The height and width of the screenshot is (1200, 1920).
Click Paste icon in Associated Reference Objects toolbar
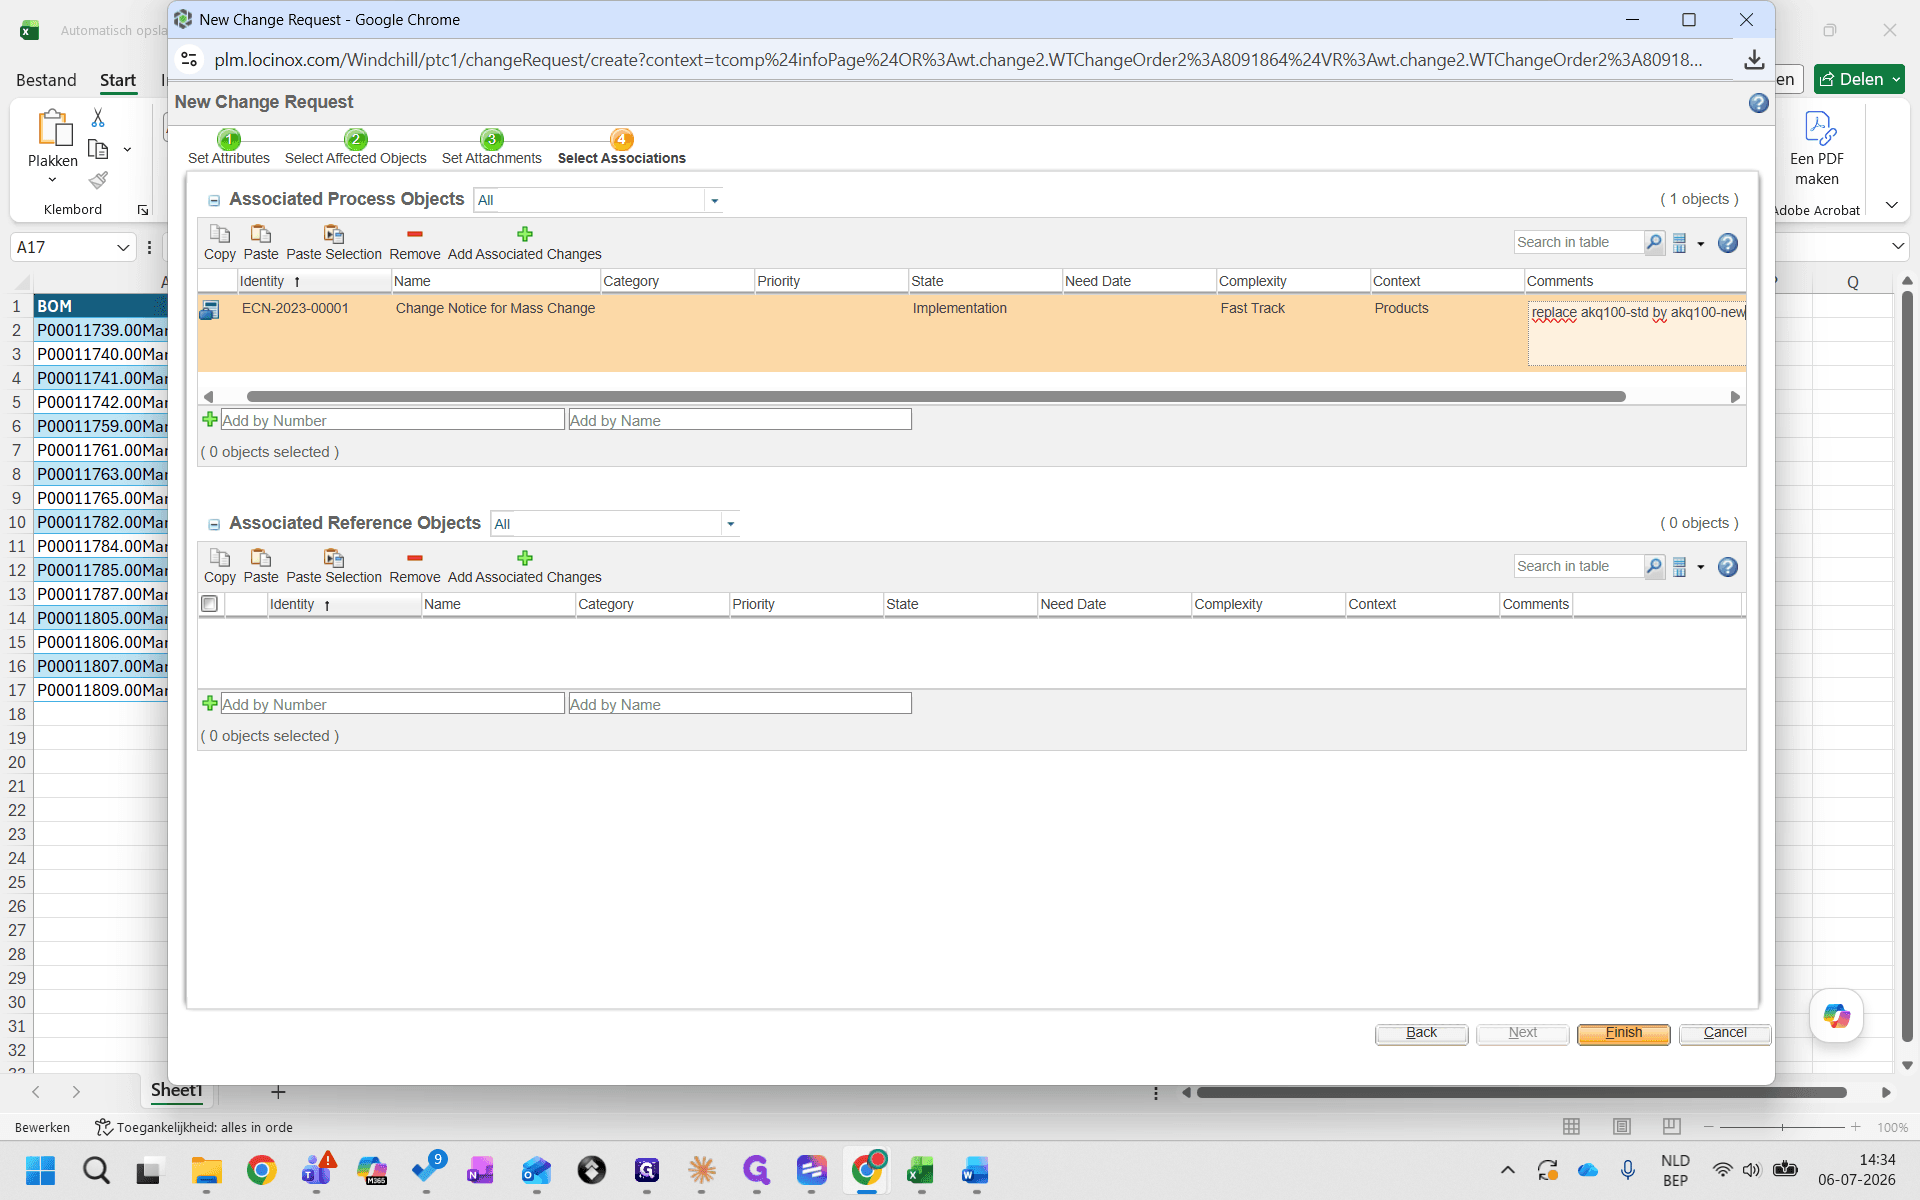click(261, 558)
